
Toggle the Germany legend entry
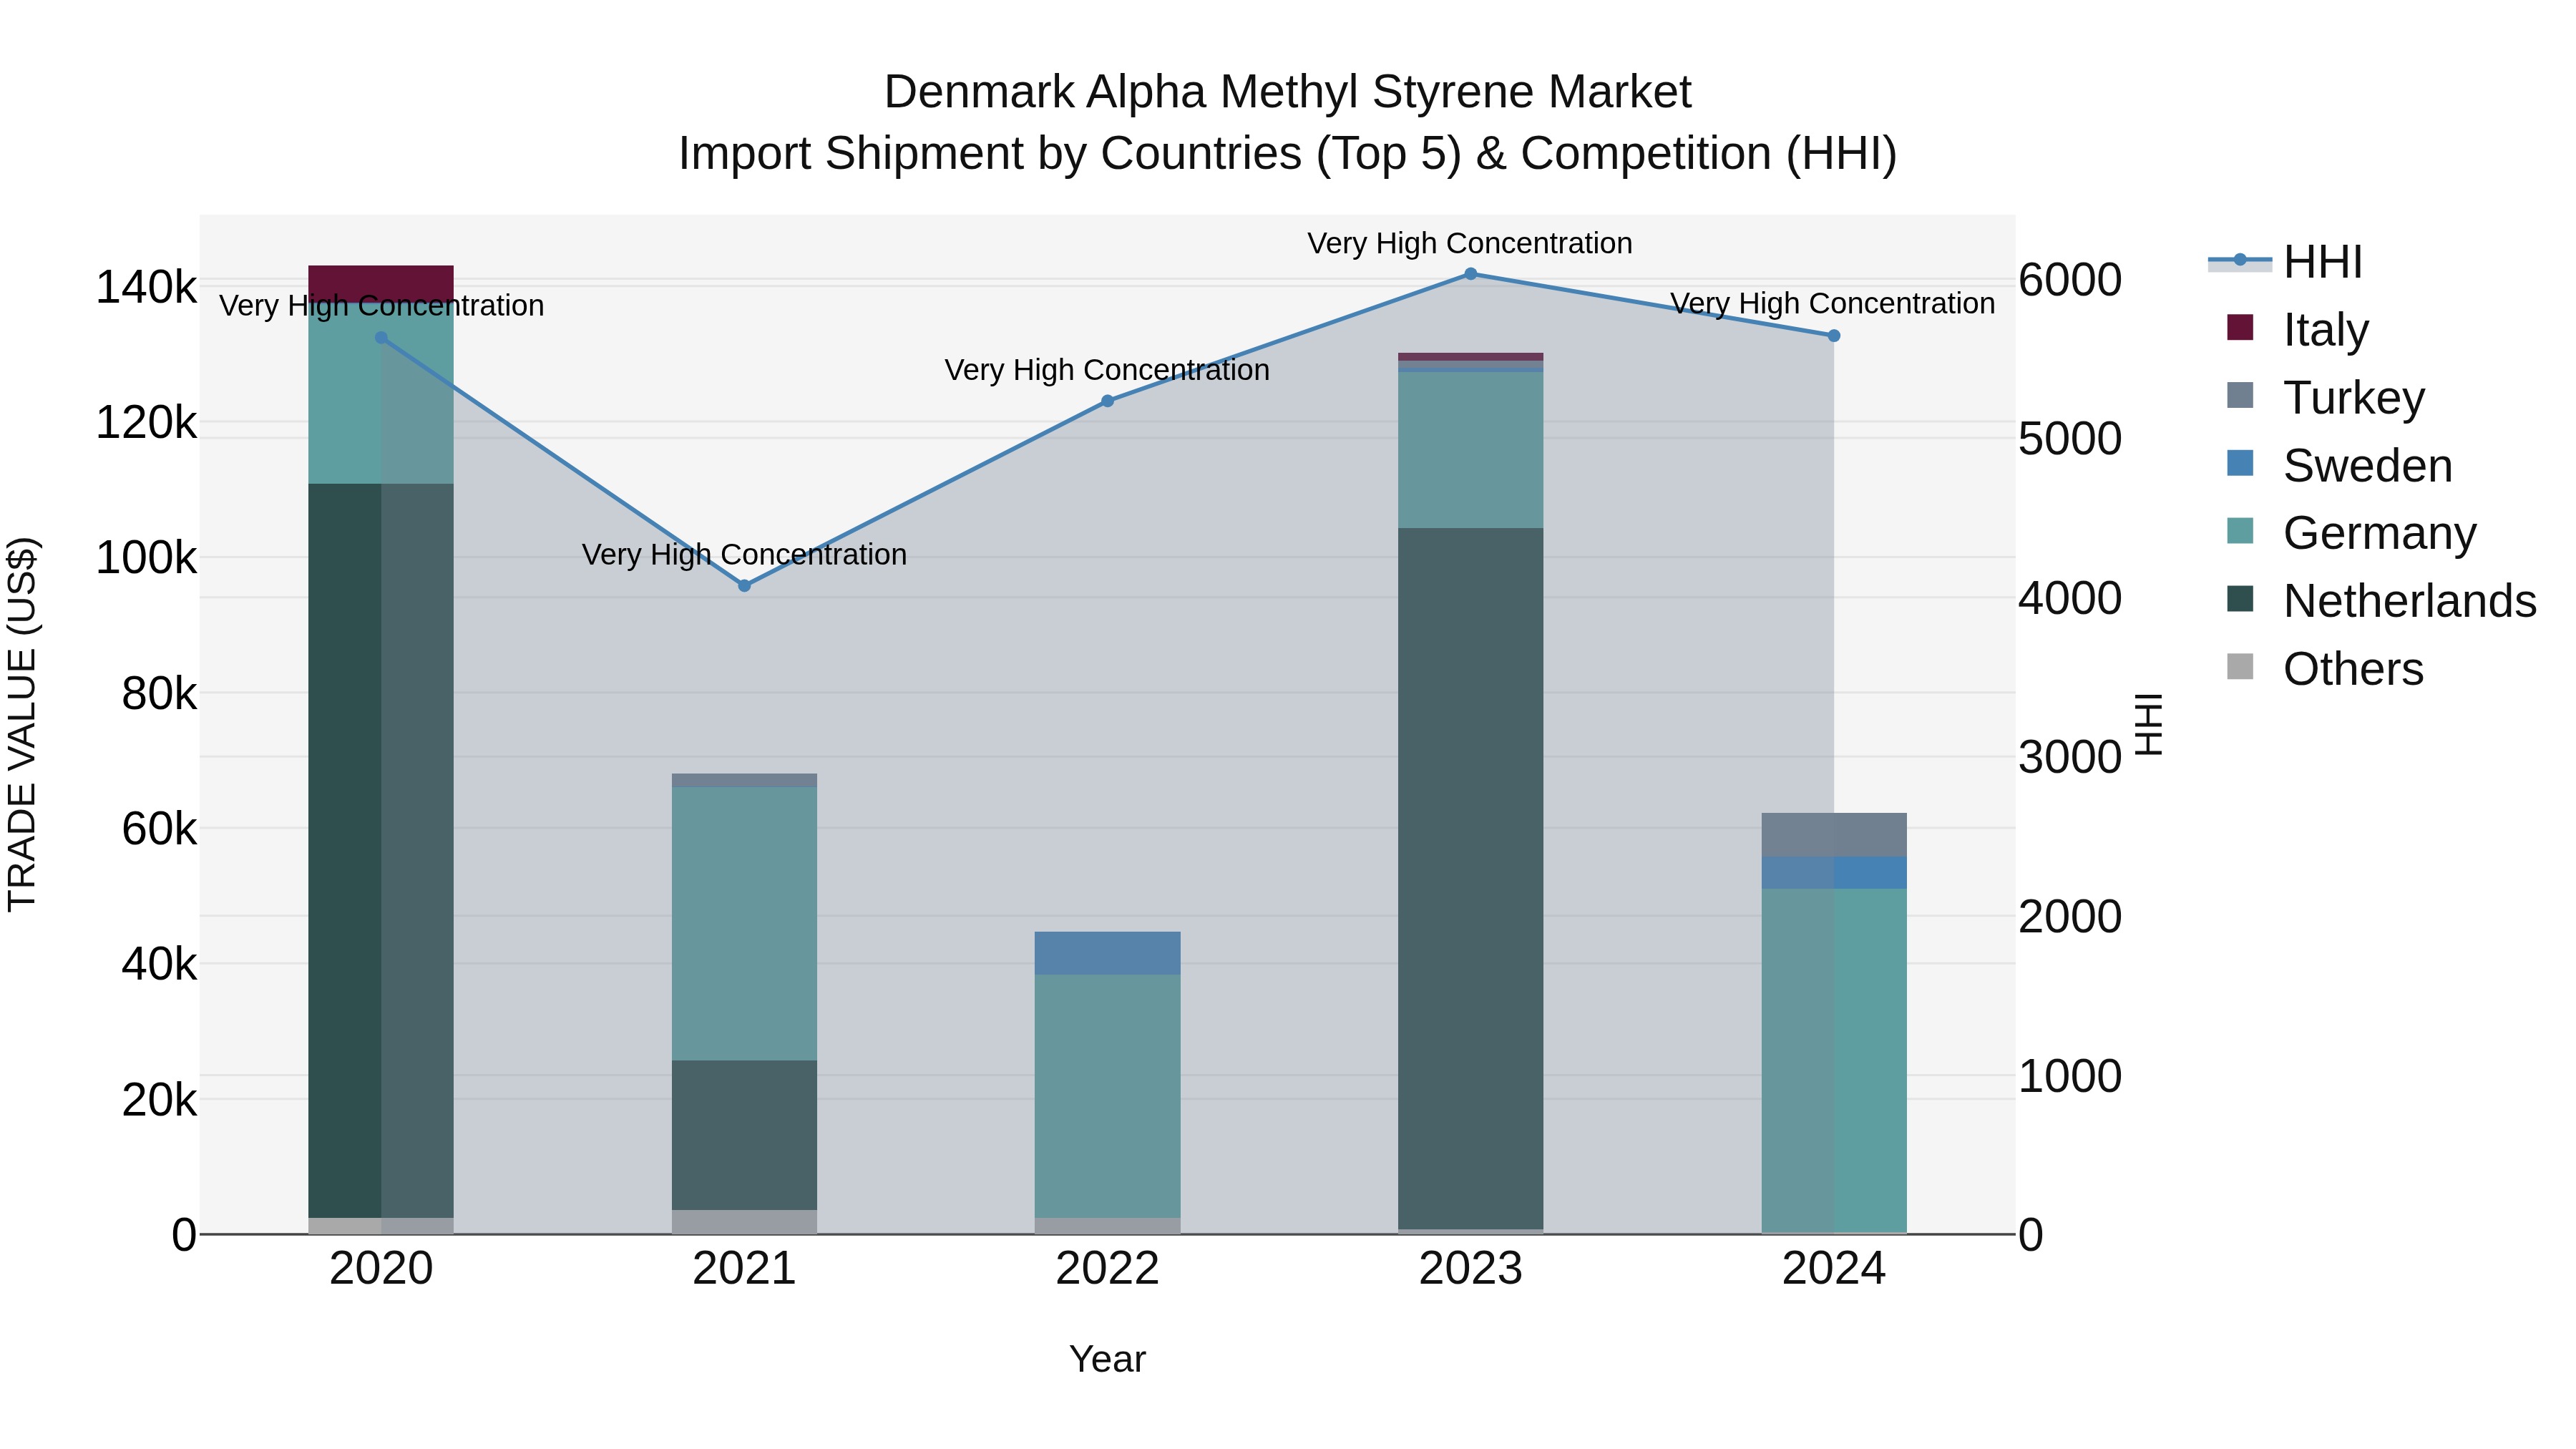[2353, 533]
